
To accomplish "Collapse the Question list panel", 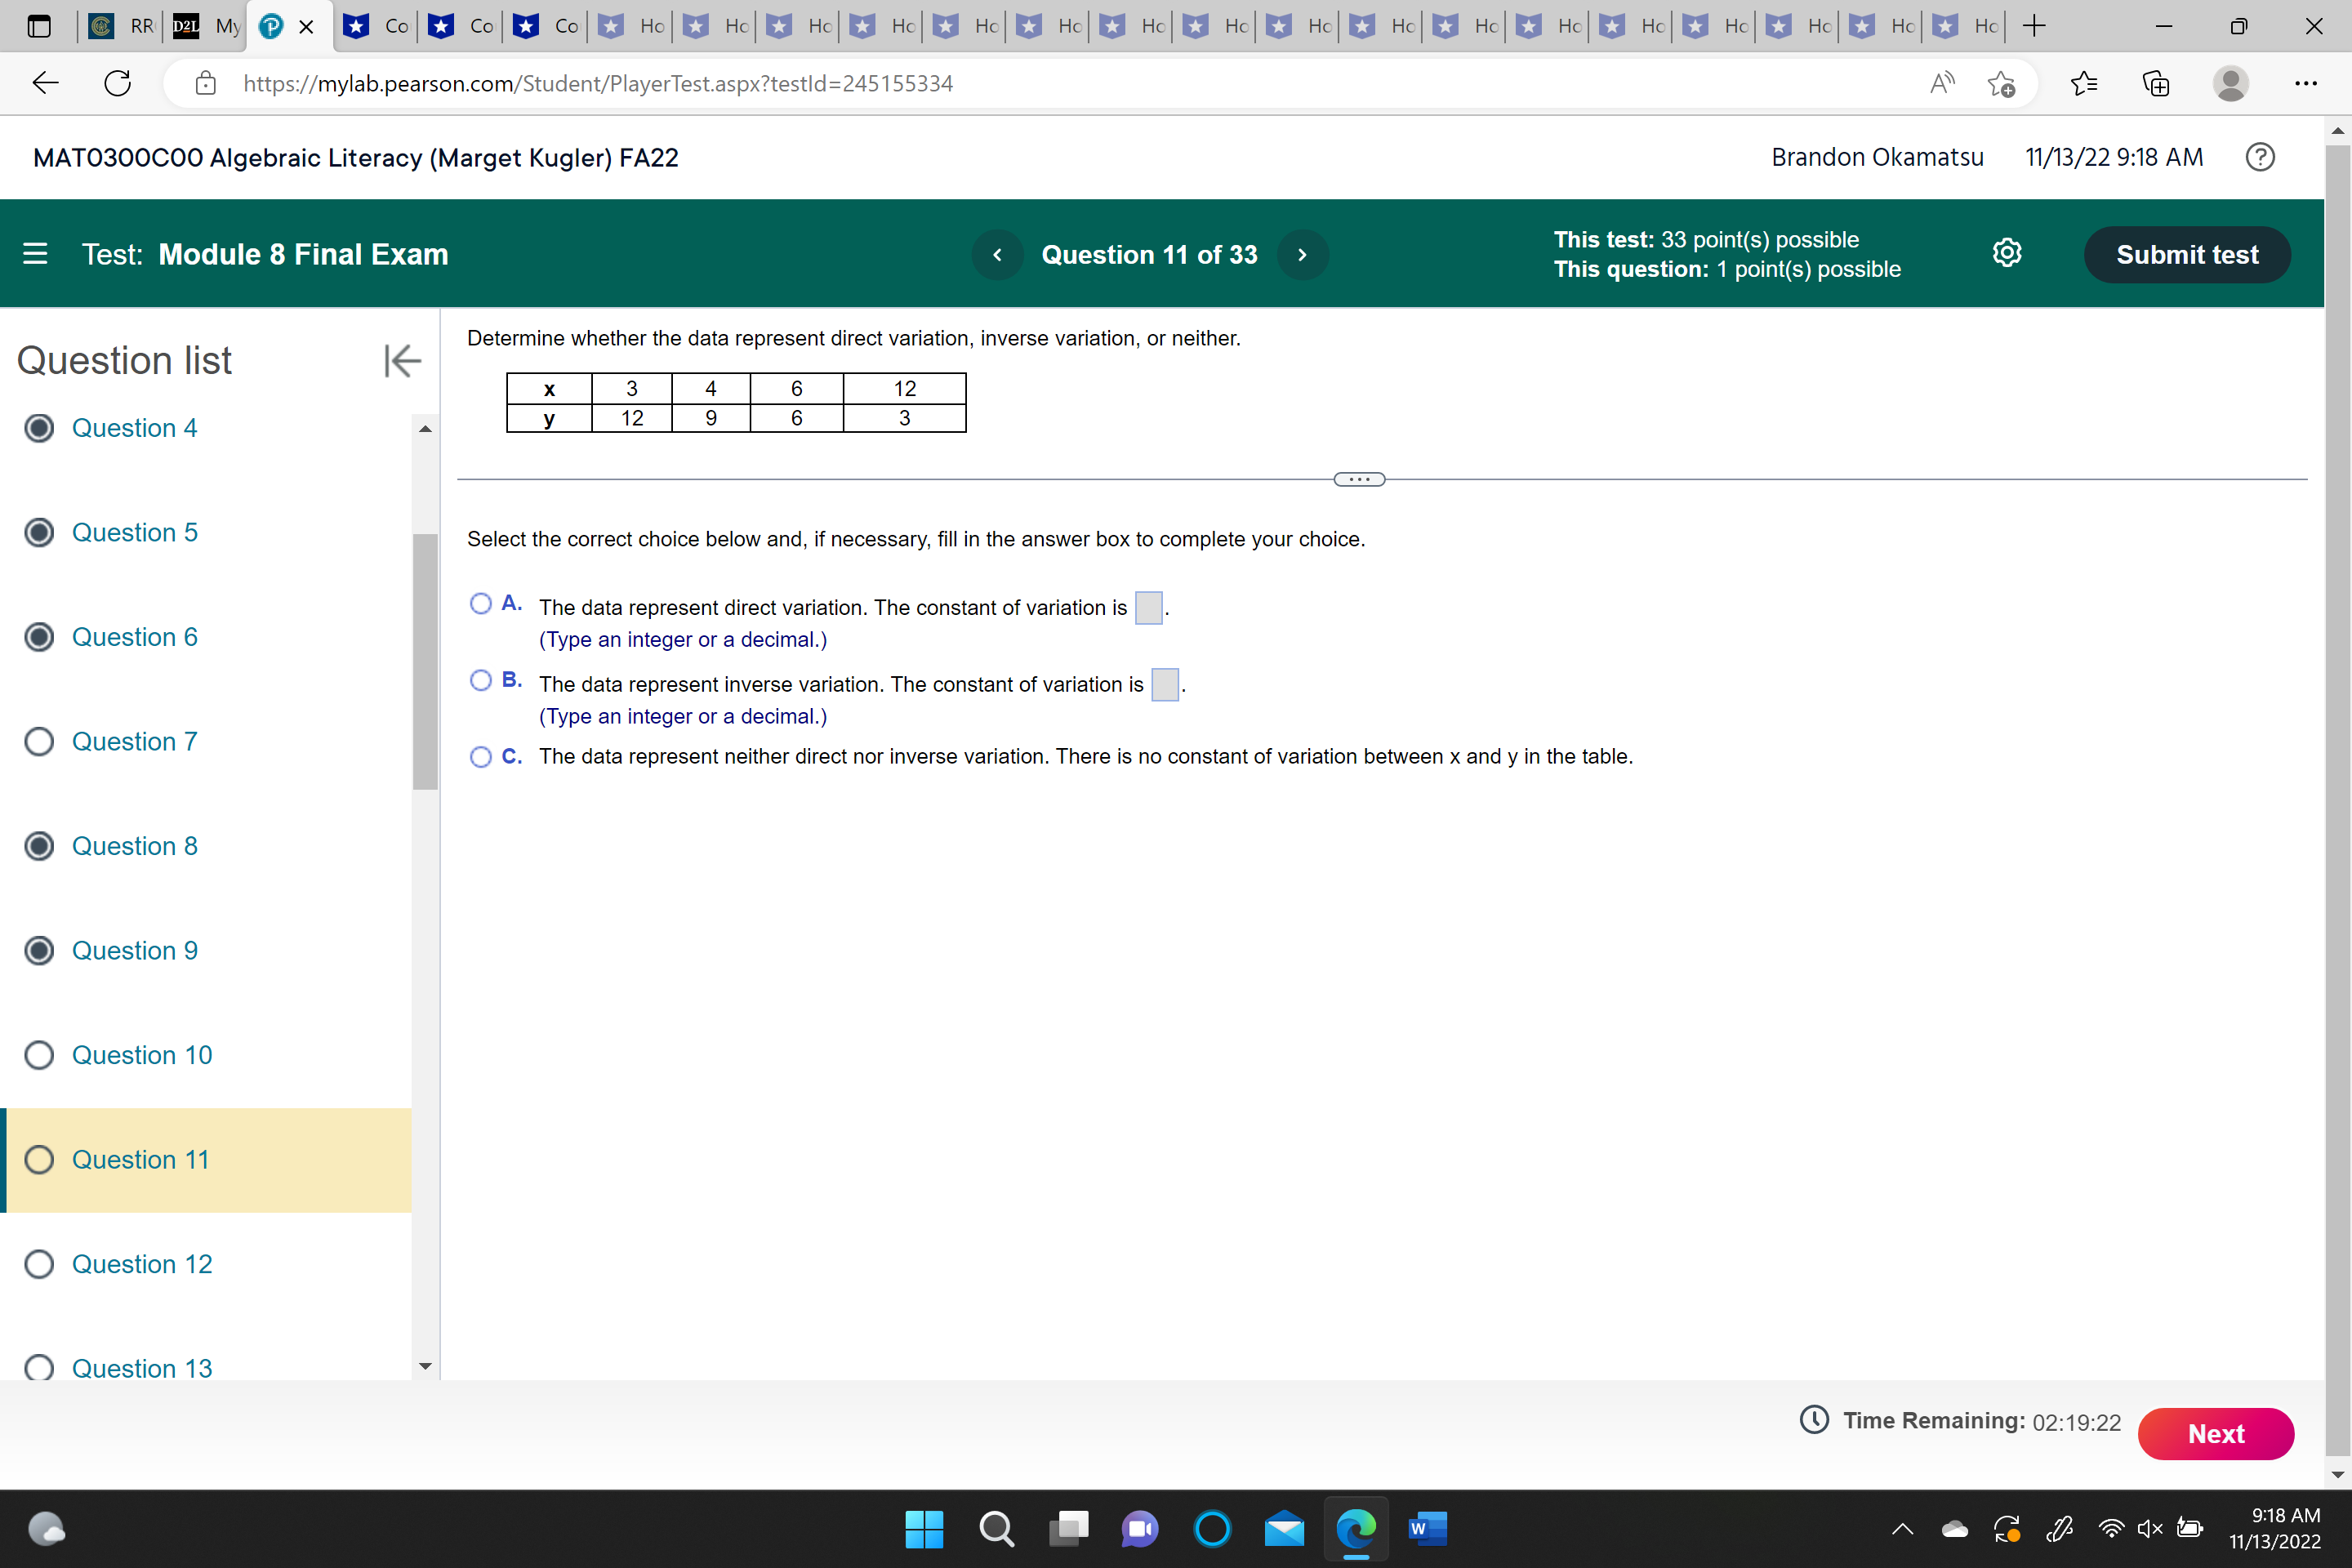I will coord(402,361).
